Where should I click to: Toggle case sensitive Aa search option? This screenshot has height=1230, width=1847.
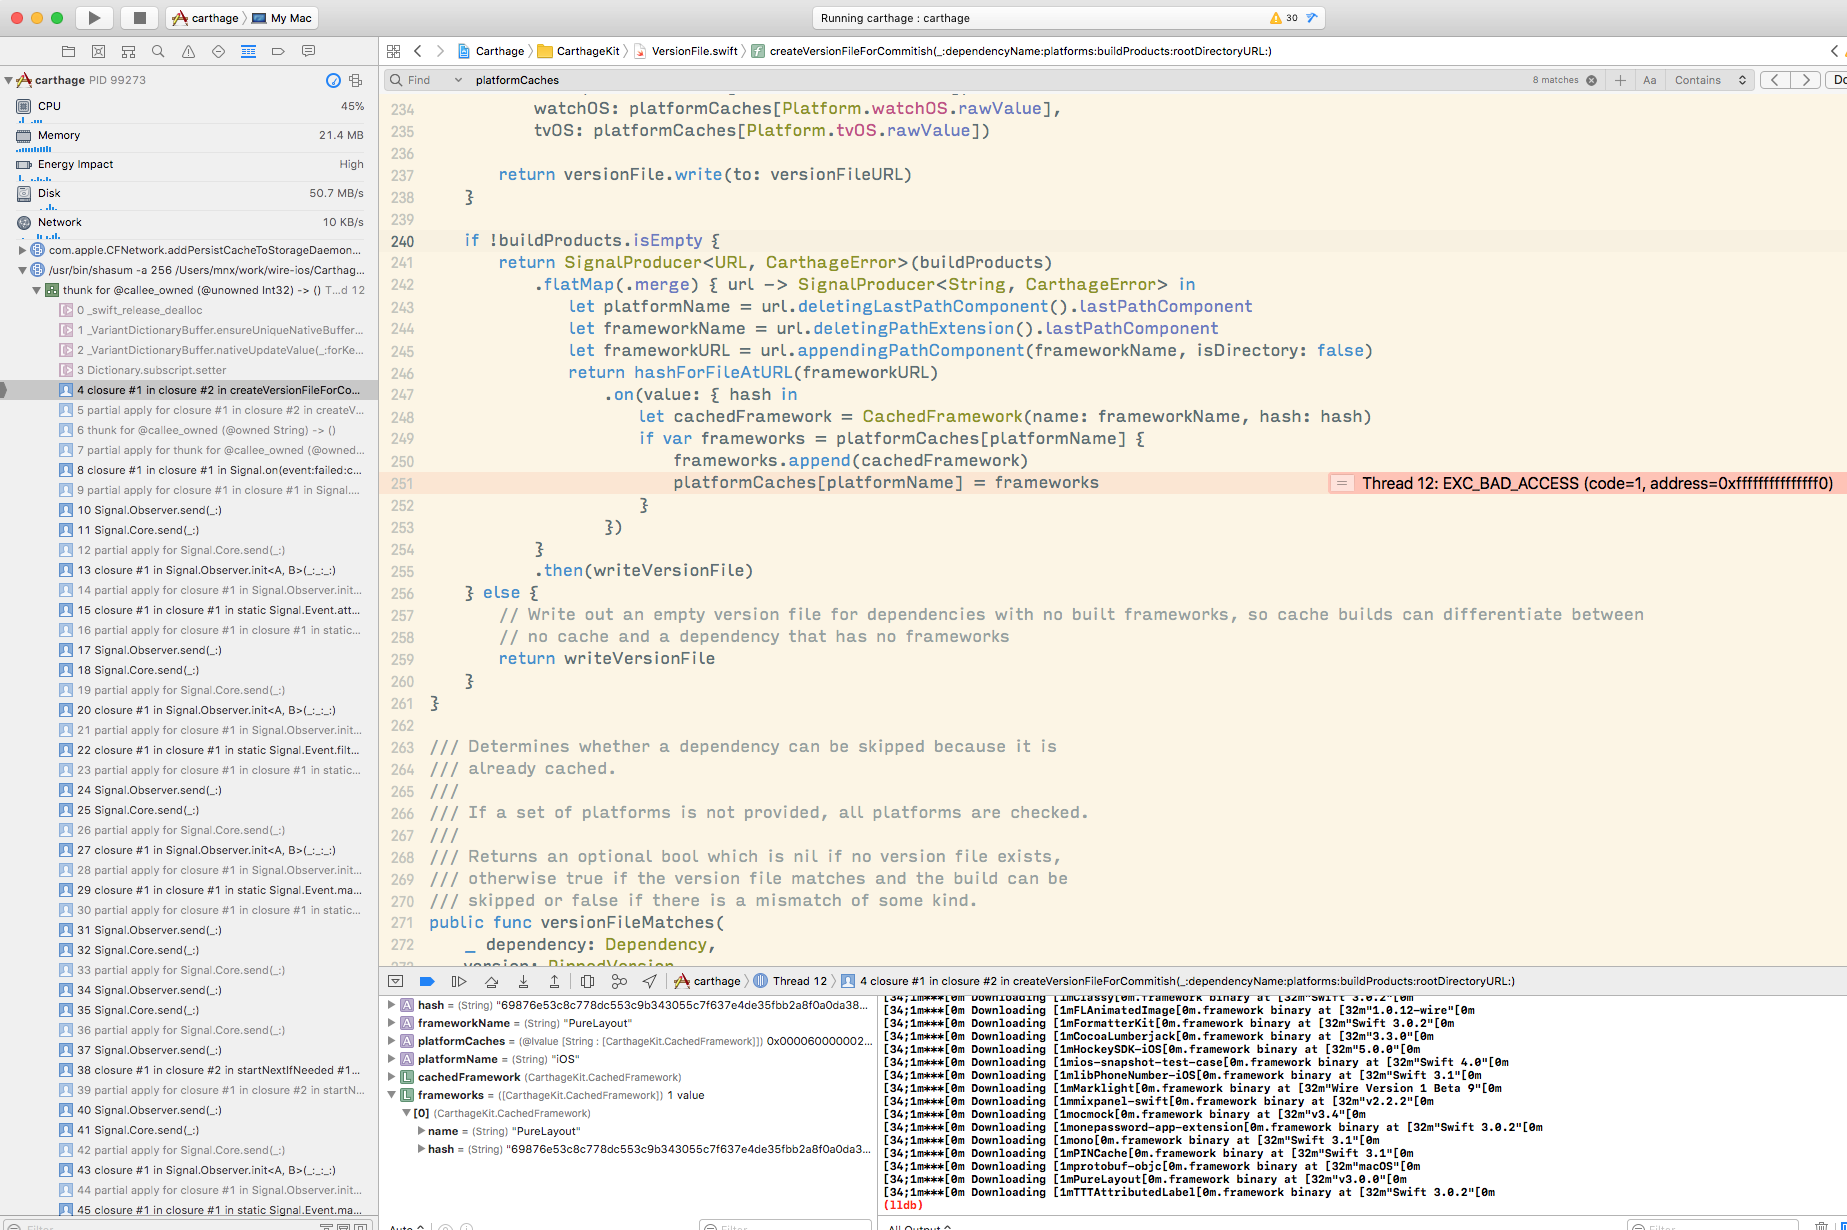pyautogui.click(x=1650, y=80)
